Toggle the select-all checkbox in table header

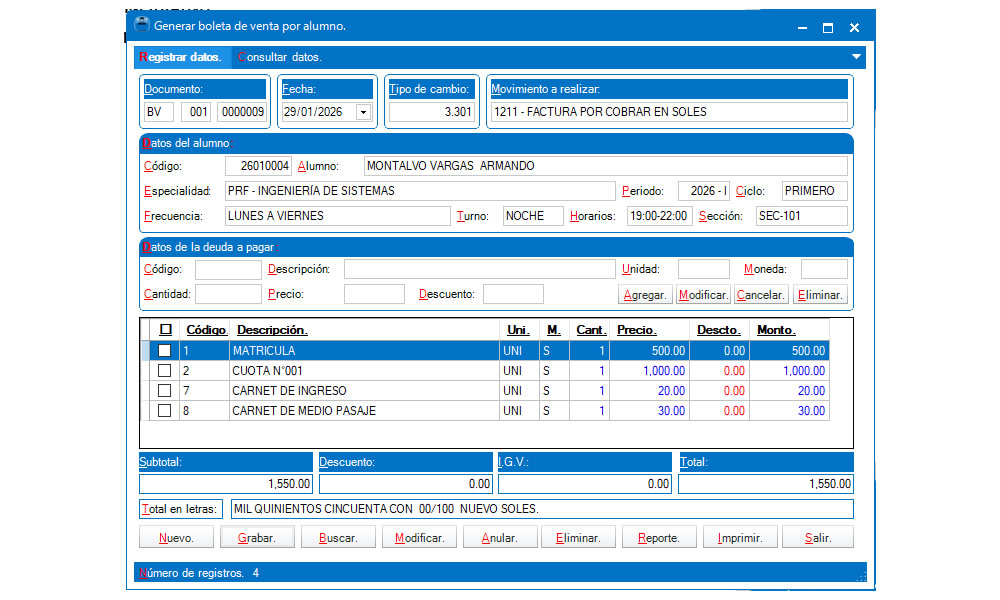coord(166,330)
